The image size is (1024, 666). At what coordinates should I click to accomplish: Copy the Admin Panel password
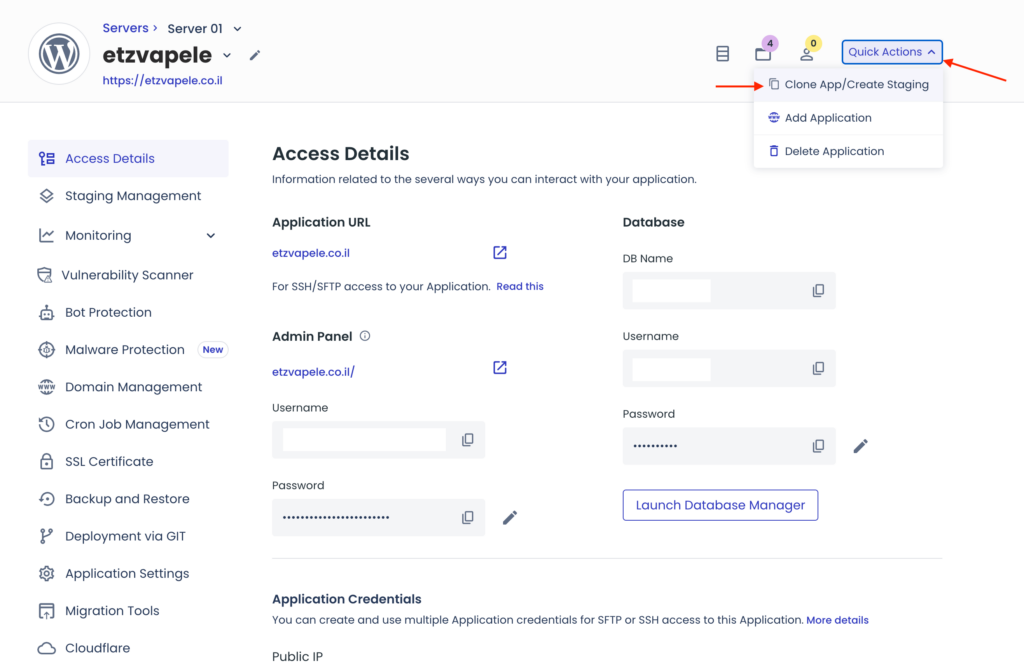coord(468,517)
